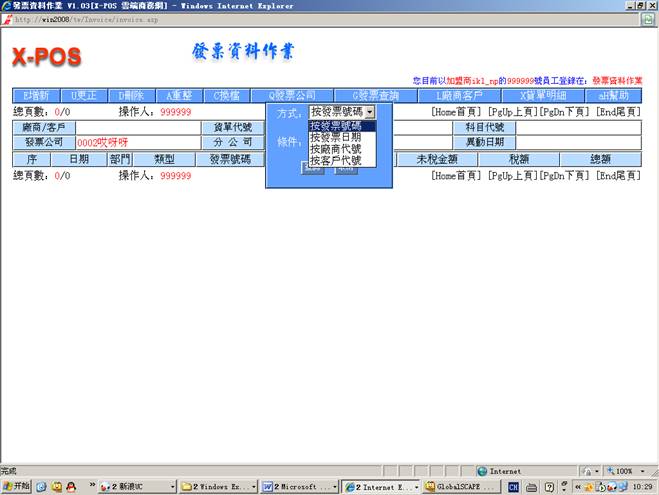Viewport: 659px width, 495px height.
Task: Click the X-POS logo
Action: [x=46, y=58]
